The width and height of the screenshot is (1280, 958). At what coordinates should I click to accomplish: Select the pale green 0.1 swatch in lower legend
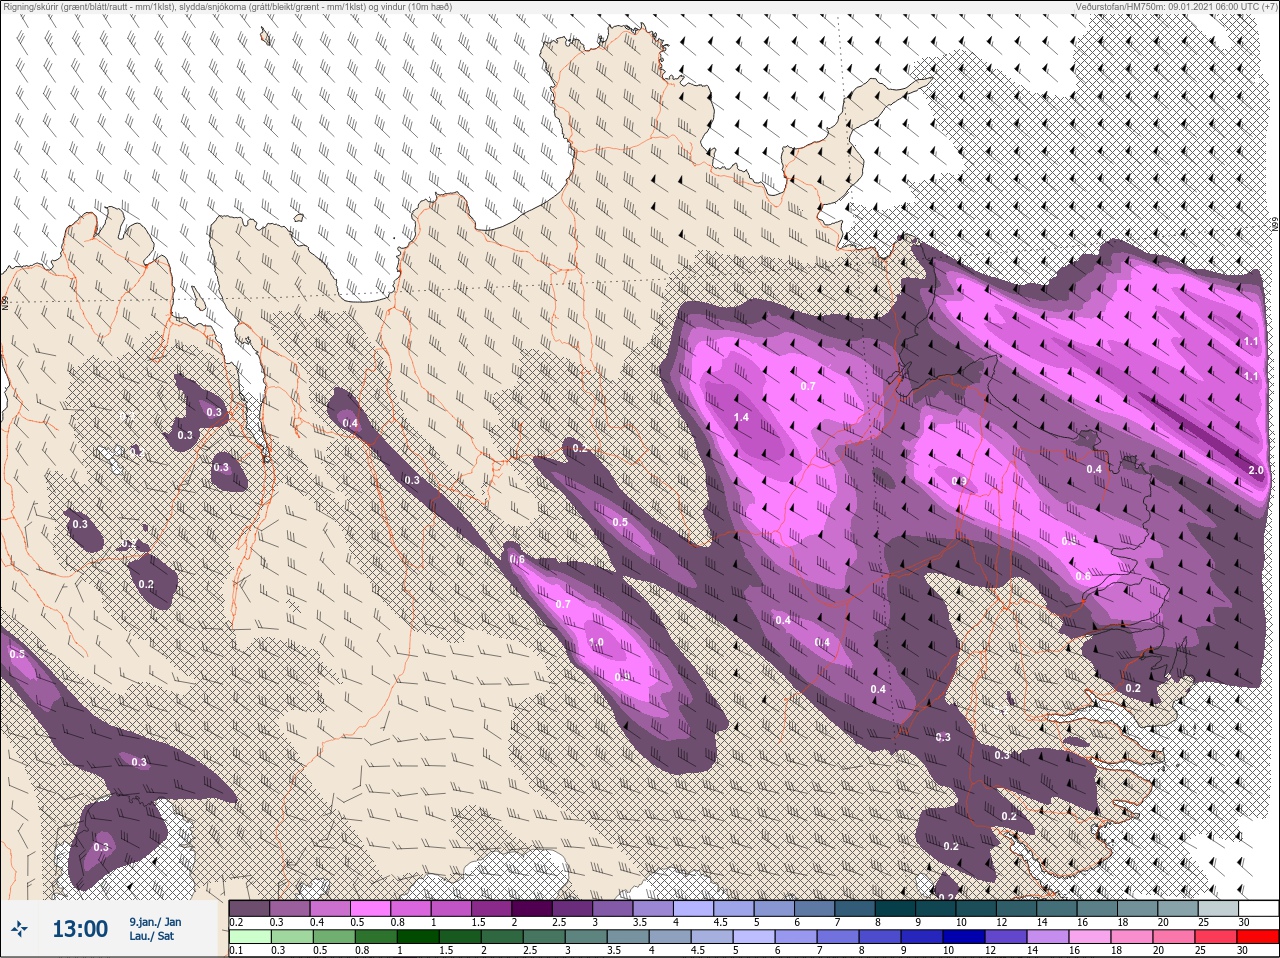click(249, 937)
